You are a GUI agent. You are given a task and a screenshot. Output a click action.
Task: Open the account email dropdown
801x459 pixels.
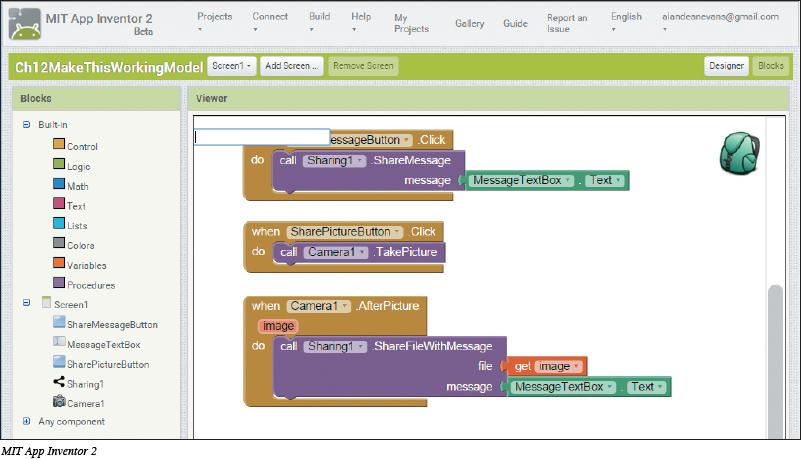pyautogui.click(x=720, y=21)
